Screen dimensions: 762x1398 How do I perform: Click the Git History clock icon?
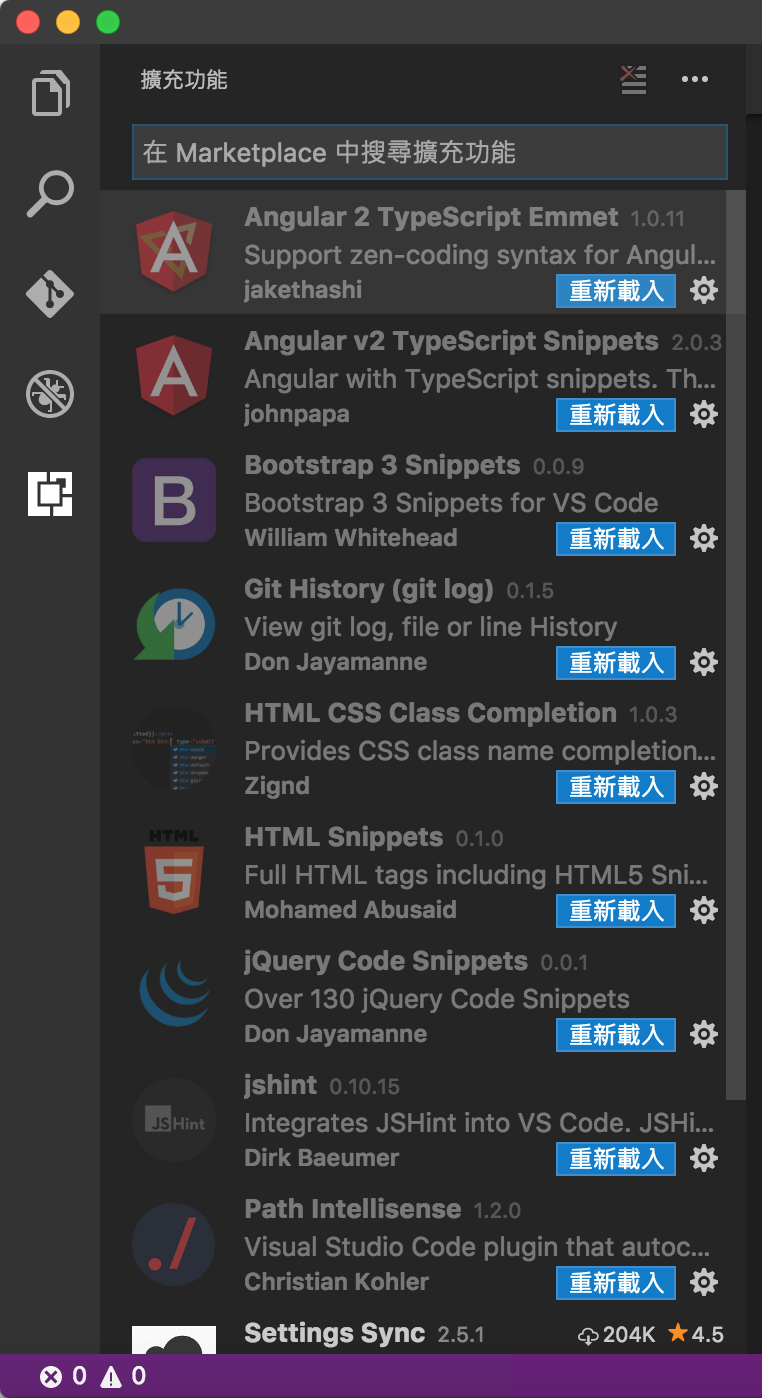pos(174,624)
